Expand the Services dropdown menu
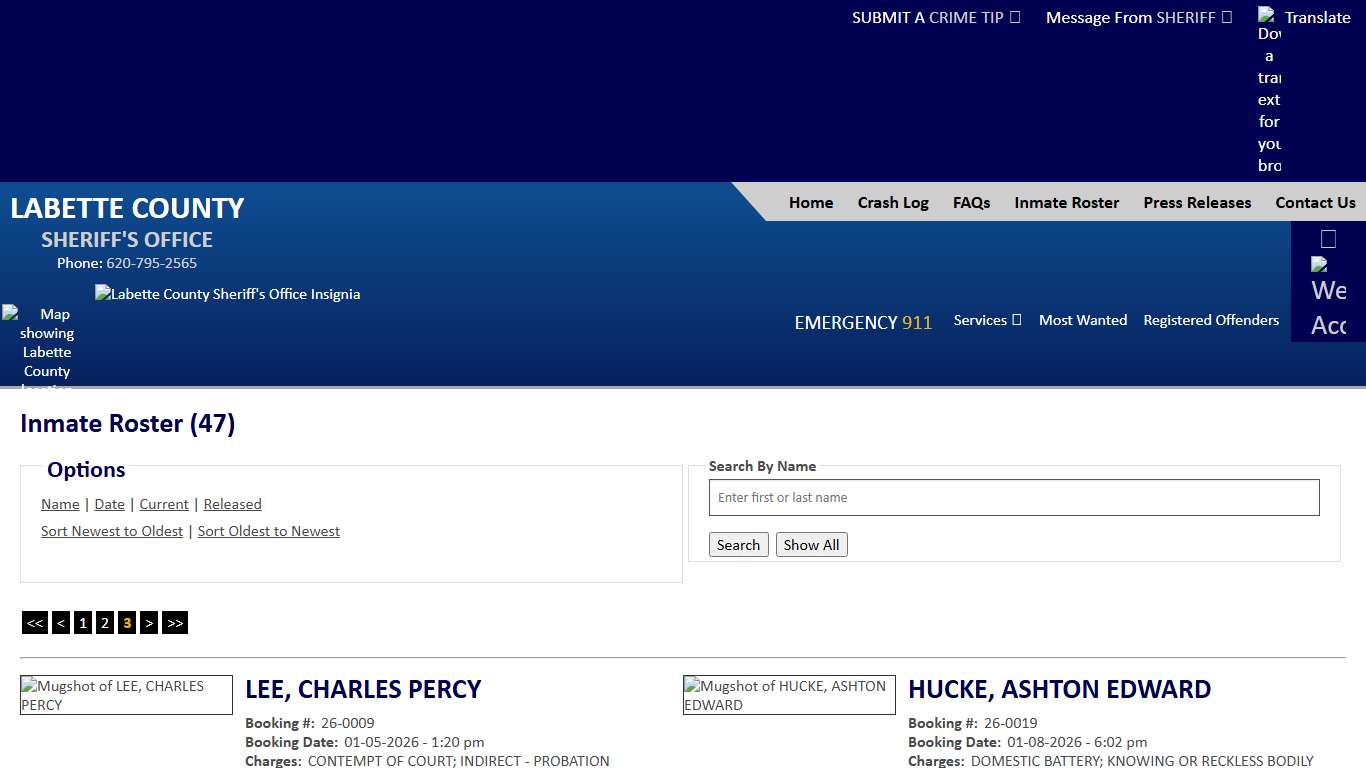This screenshot has width=1366, height=768. [987, 320]
